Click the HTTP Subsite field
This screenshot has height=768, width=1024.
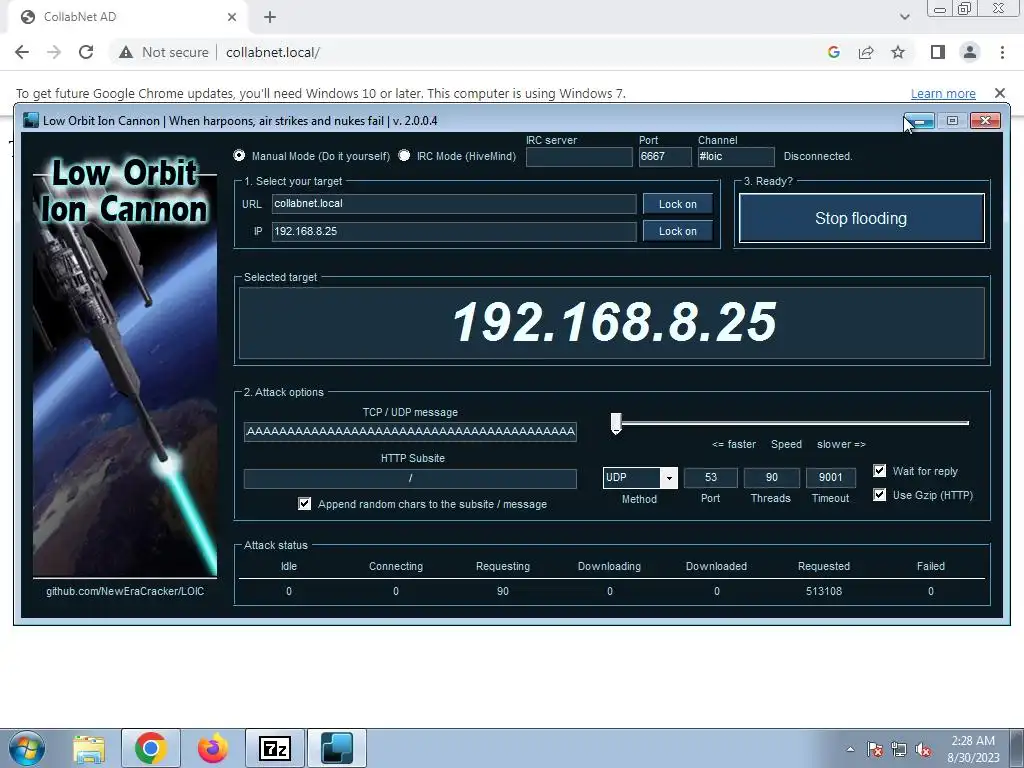click(x=410, y=479)
